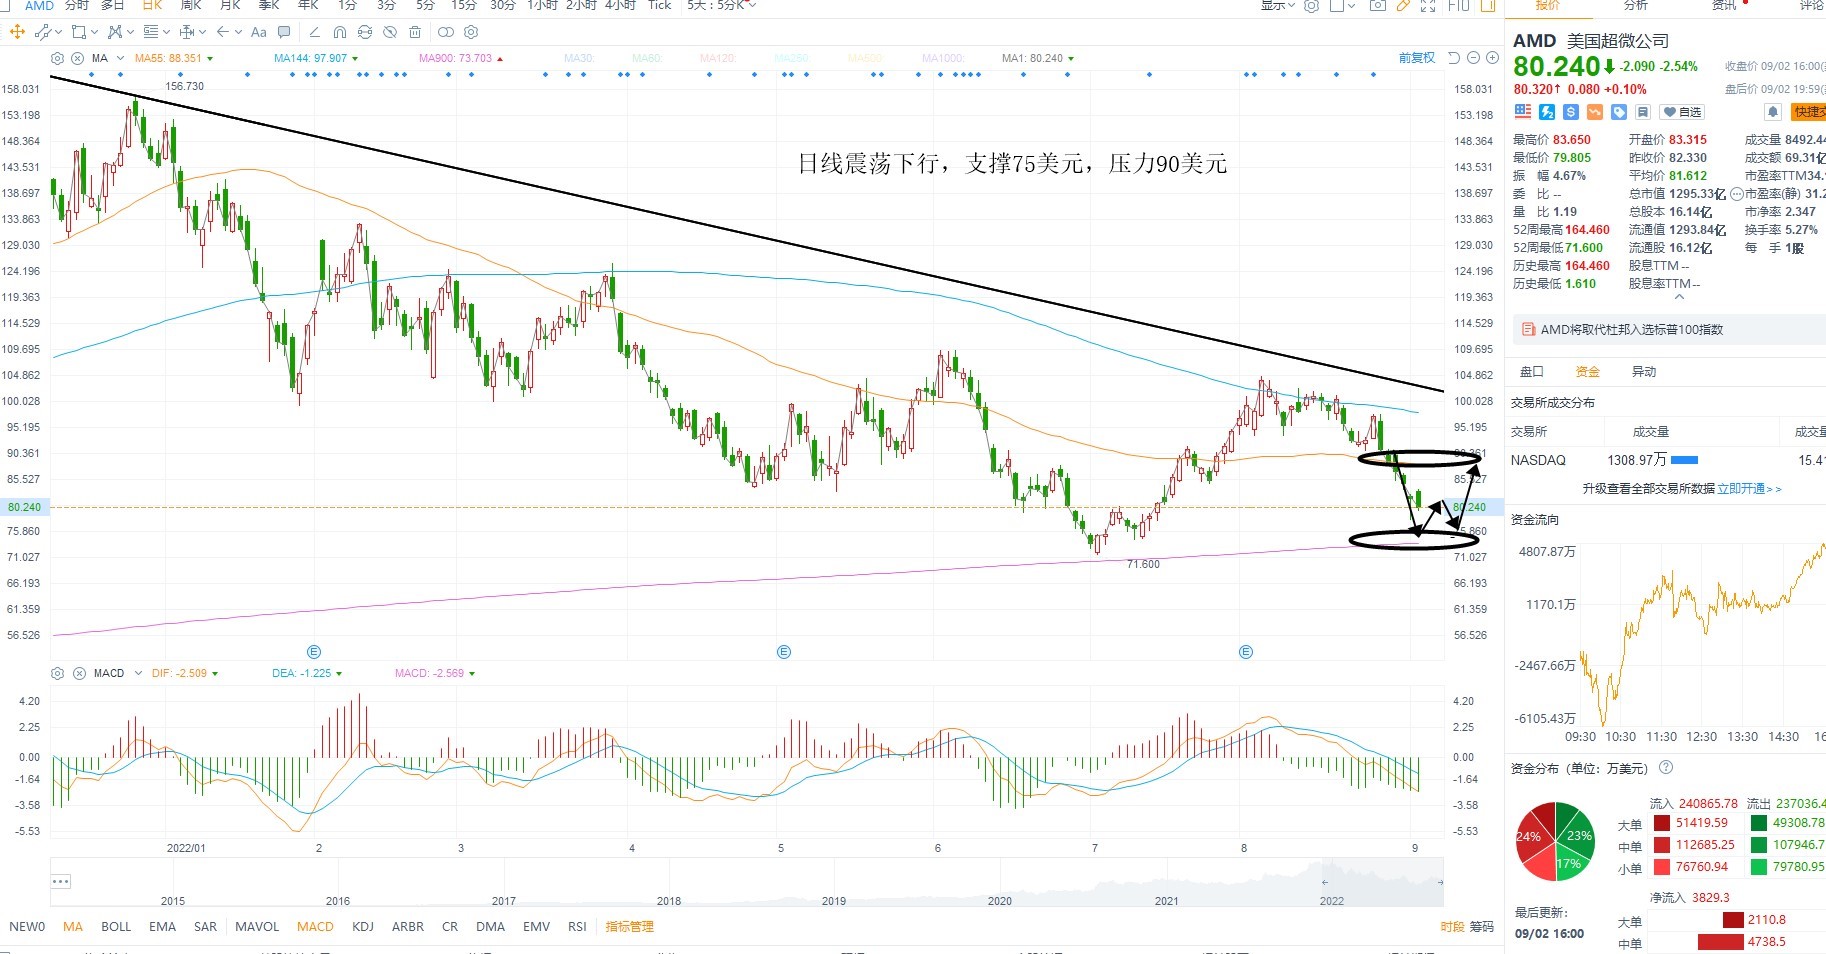Open 指标管理 indicator management
The image size is (1826, 954).
[x=629, y=927]
